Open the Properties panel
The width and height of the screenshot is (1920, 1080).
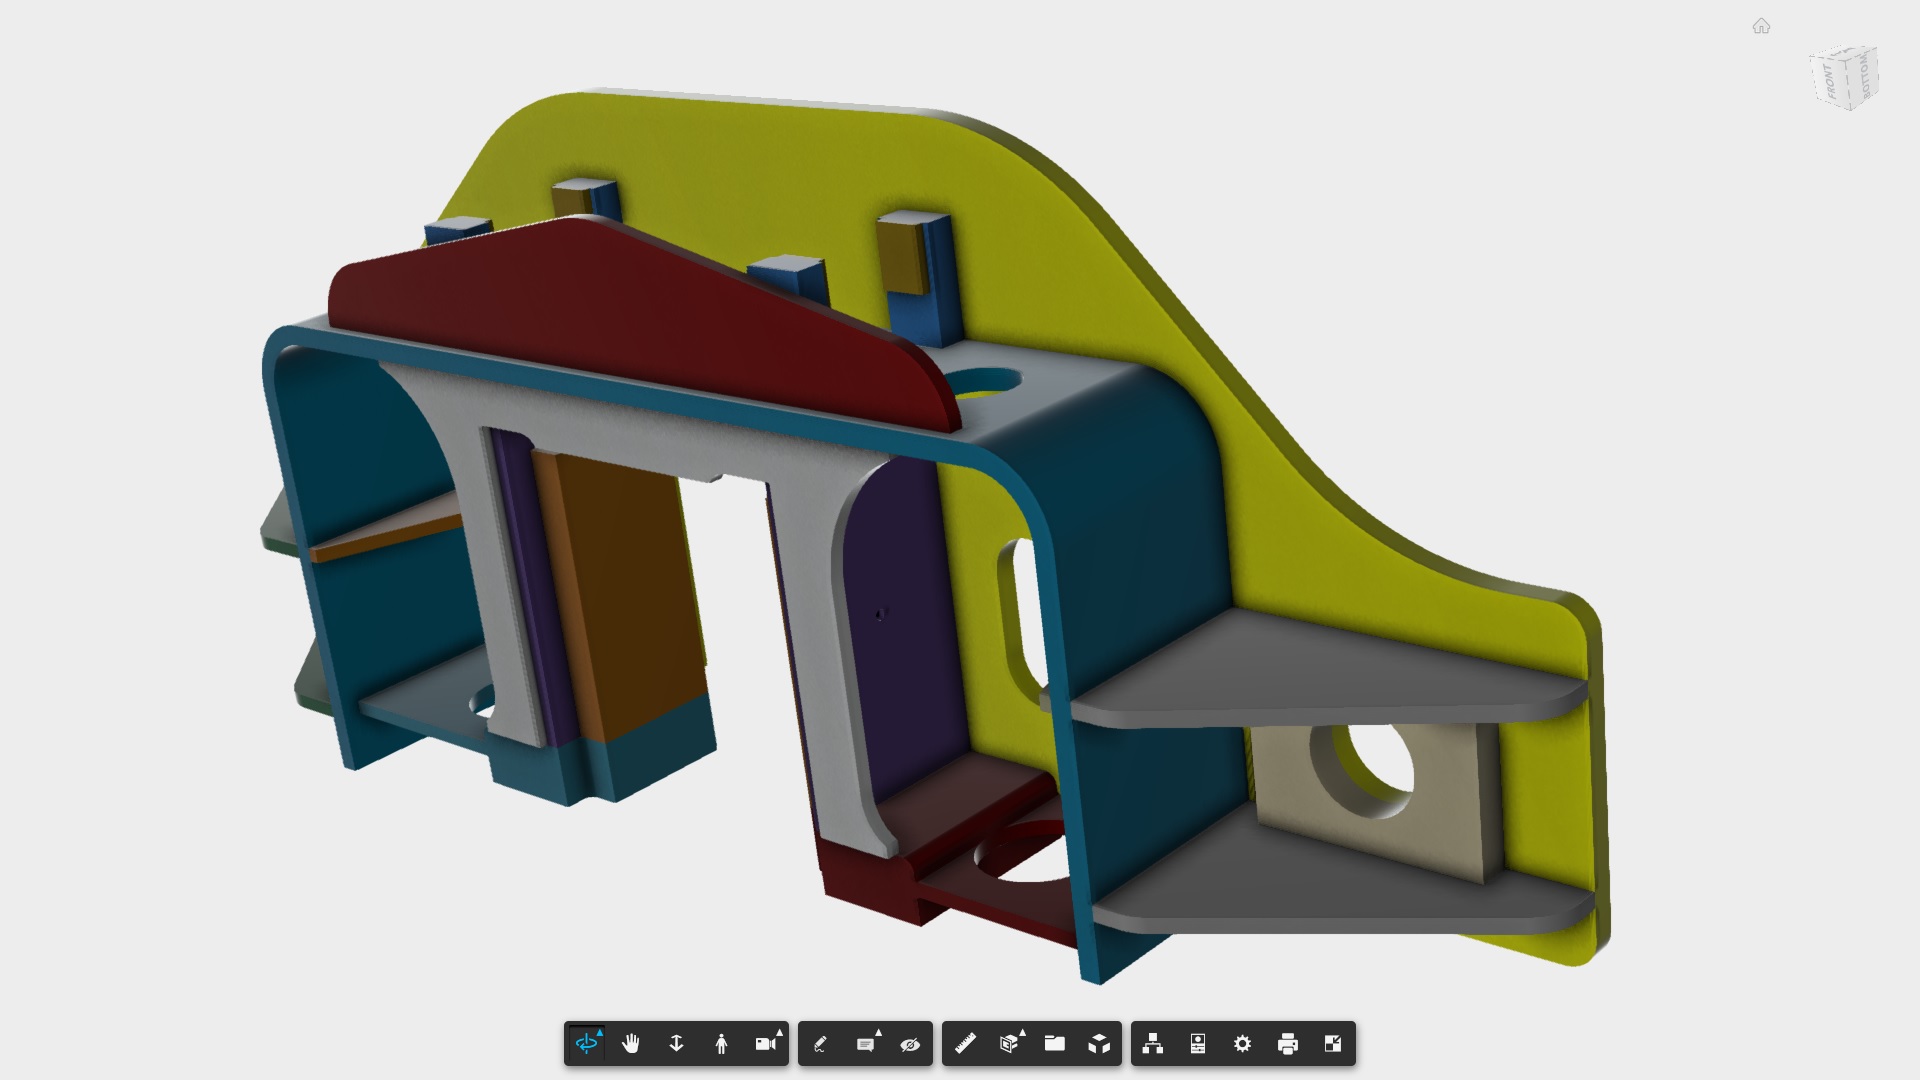[x=1198, y=1044]
